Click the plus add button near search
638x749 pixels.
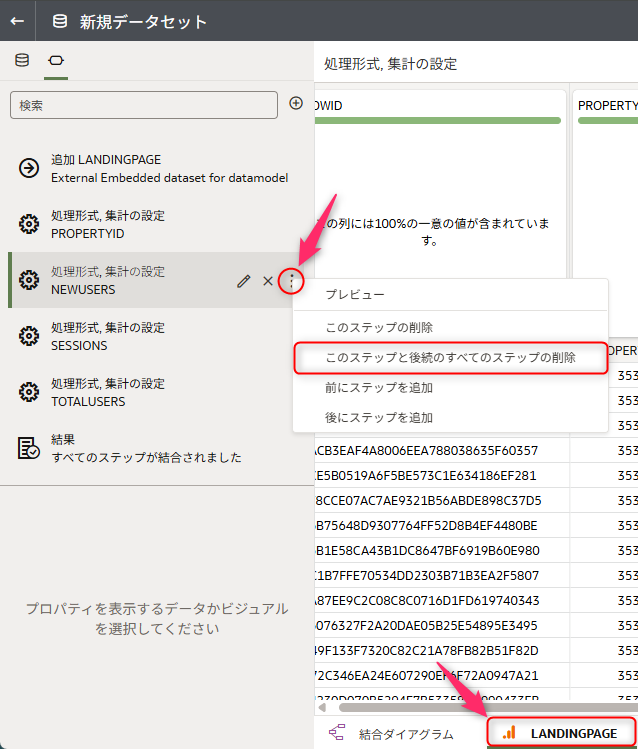(x=296, y=103)
